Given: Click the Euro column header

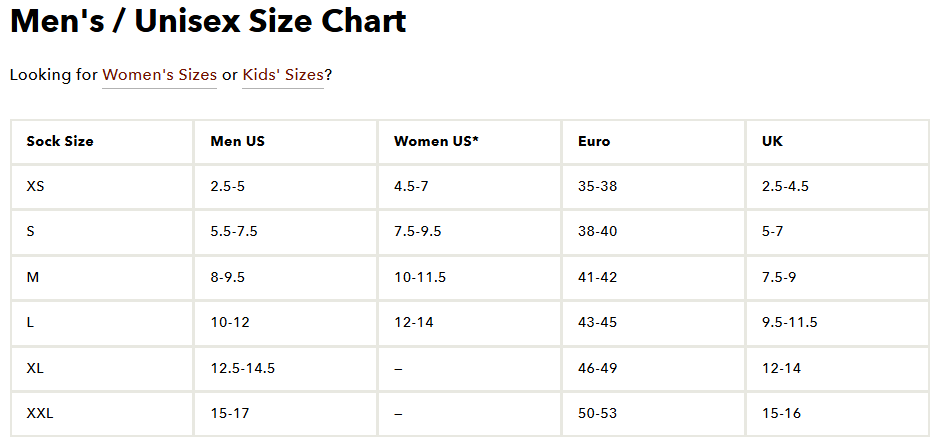Looking at the screenshot, I should pos(594,141).
